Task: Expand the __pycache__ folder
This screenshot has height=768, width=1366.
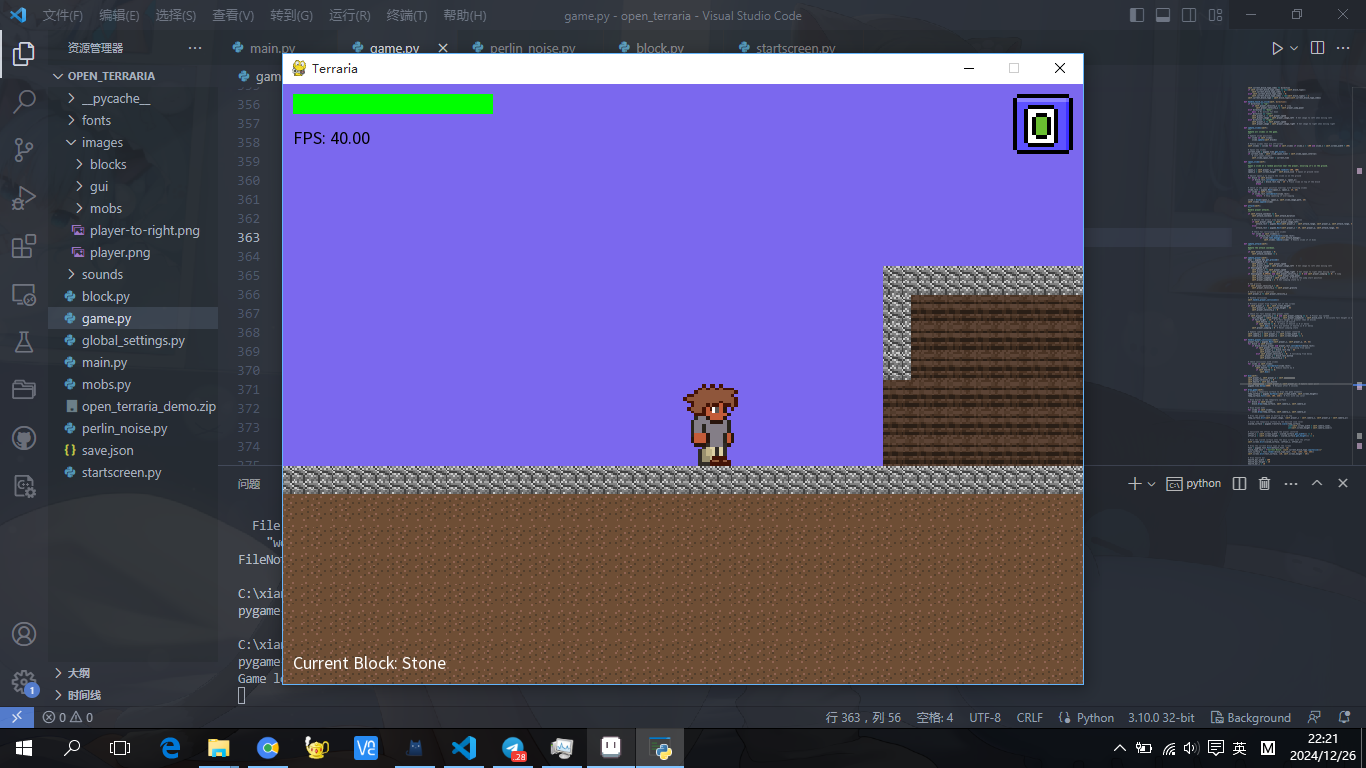Action: pyautogui.click(x=115, y=98)
